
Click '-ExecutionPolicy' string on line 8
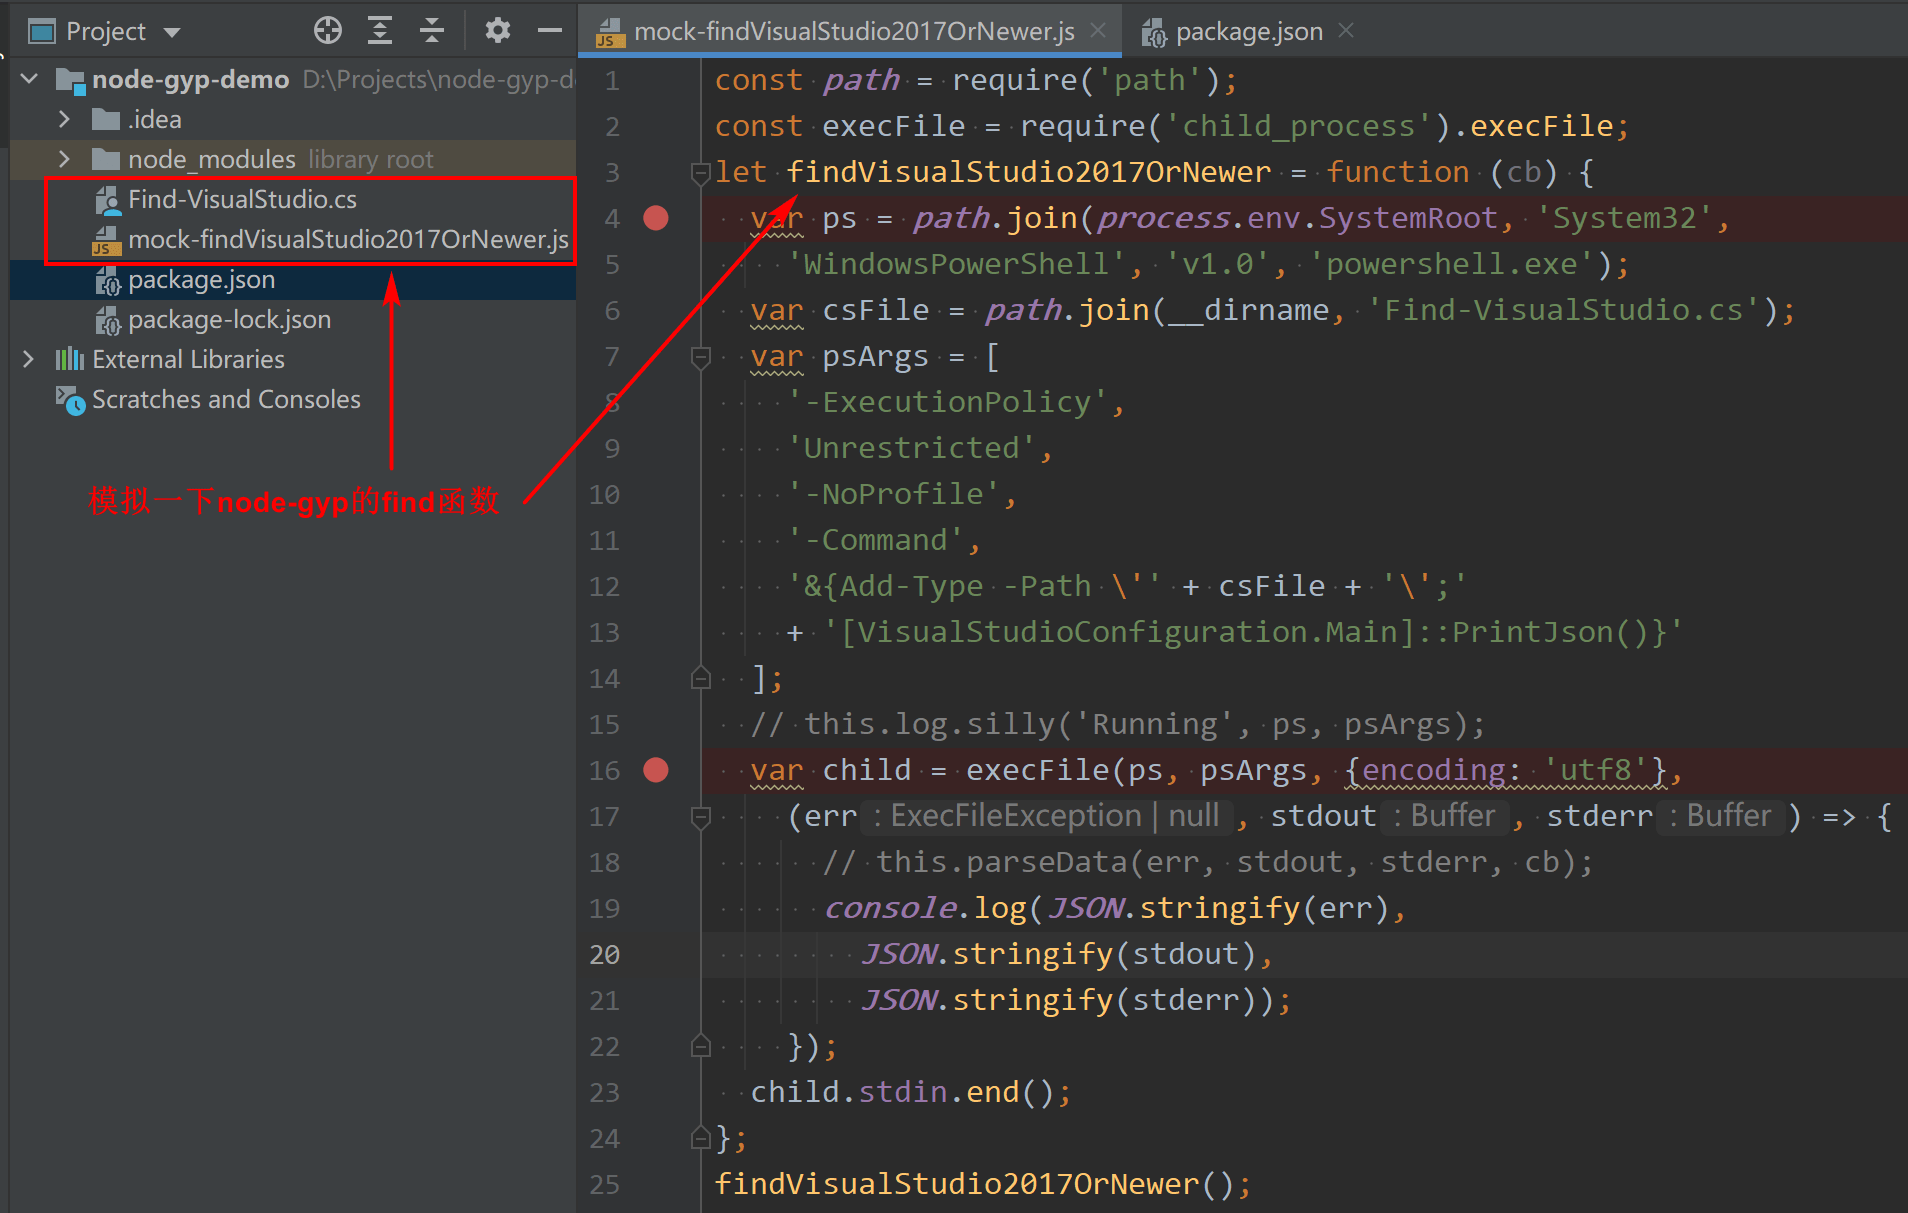pyautogui.click(x=948, y=402)
